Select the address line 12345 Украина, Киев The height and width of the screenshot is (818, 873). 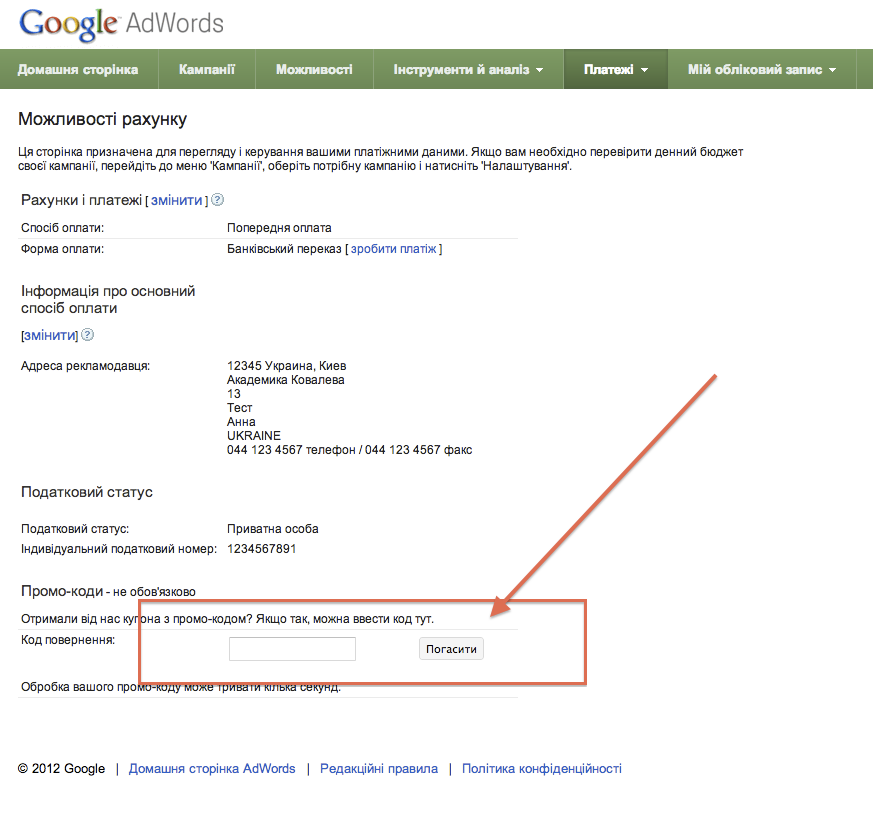[x=287, y=366]
